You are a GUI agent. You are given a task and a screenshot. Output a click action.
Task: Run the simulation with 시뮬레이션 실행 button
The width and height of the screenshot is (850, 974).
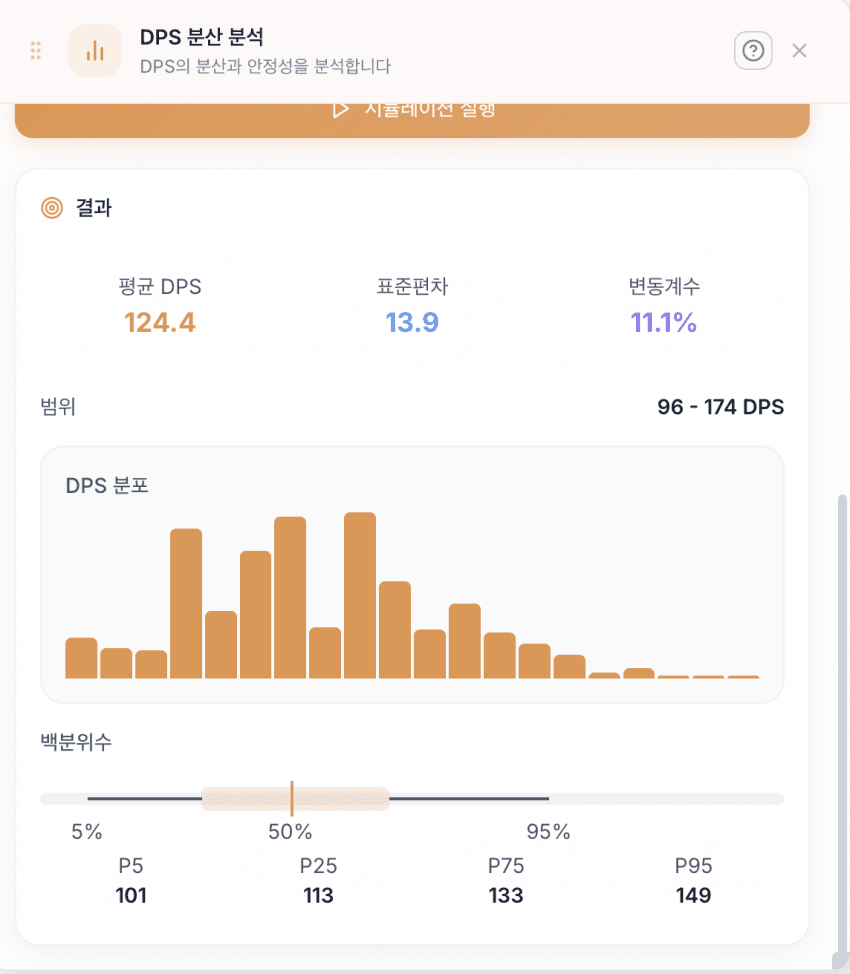click(x=412, y=115)
